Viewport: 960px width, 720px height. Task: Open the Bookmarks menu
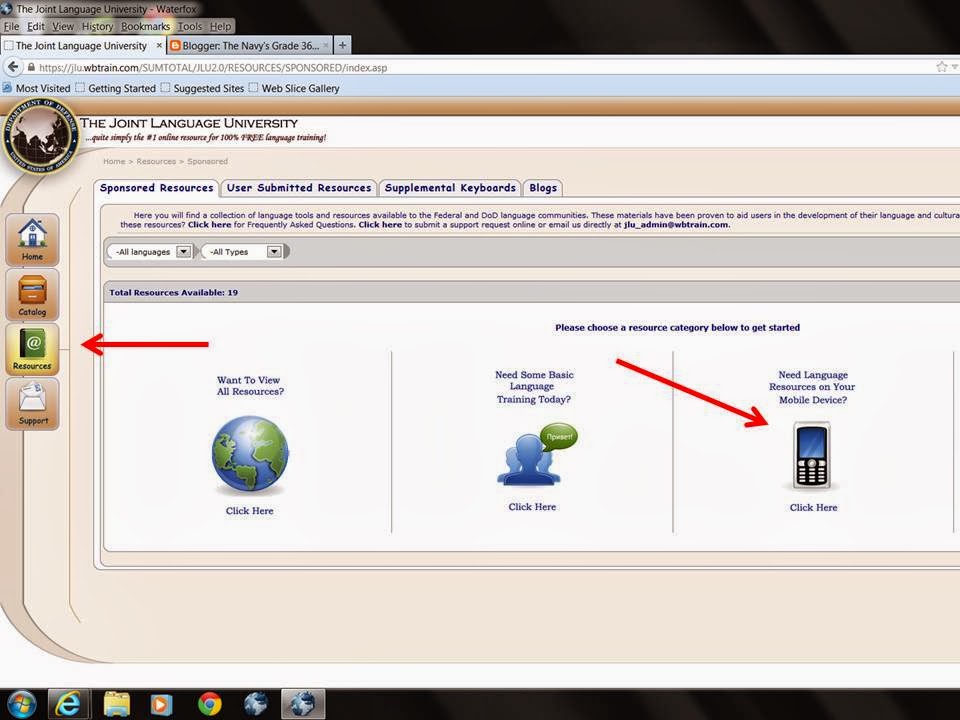[145, 26]
